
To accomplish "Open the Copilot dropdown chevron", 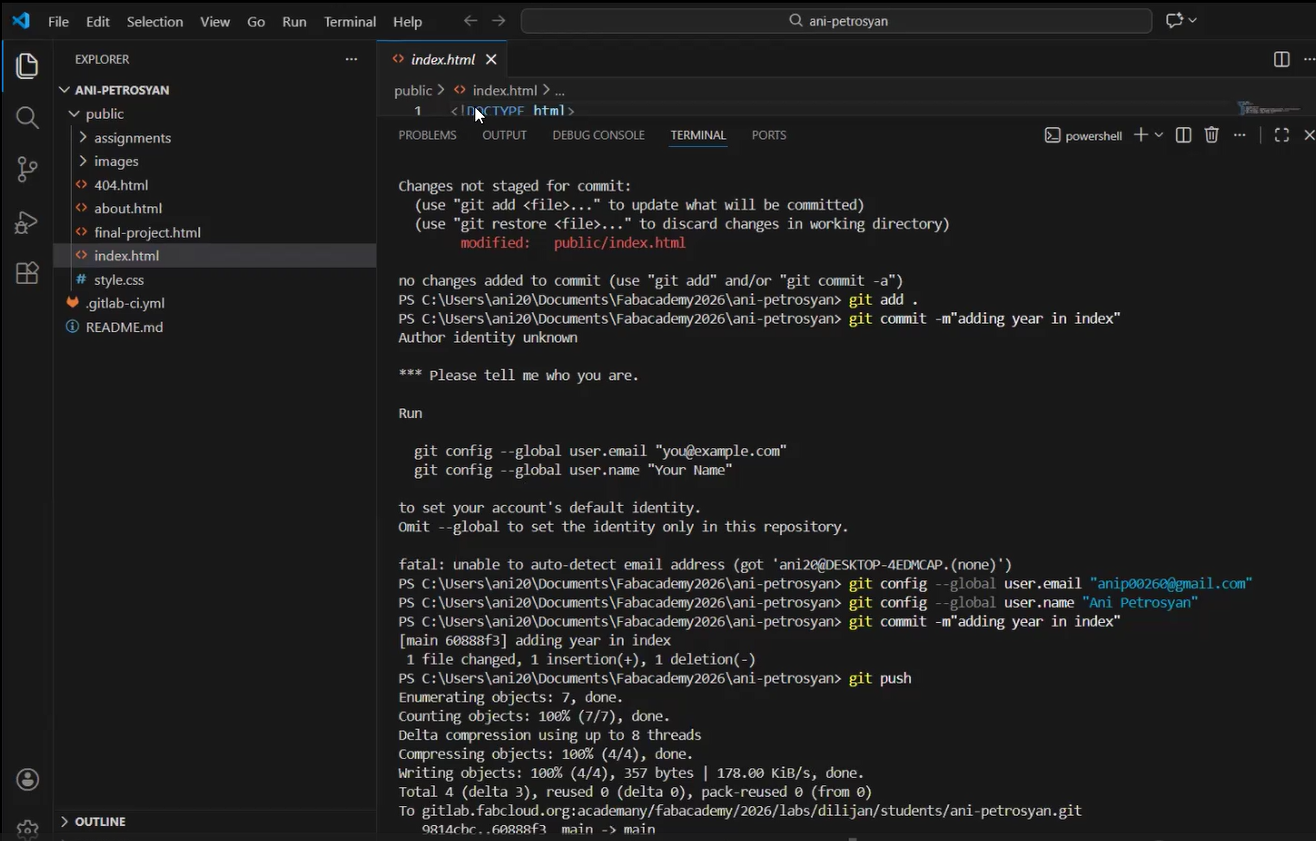I will pos(1193,21).
